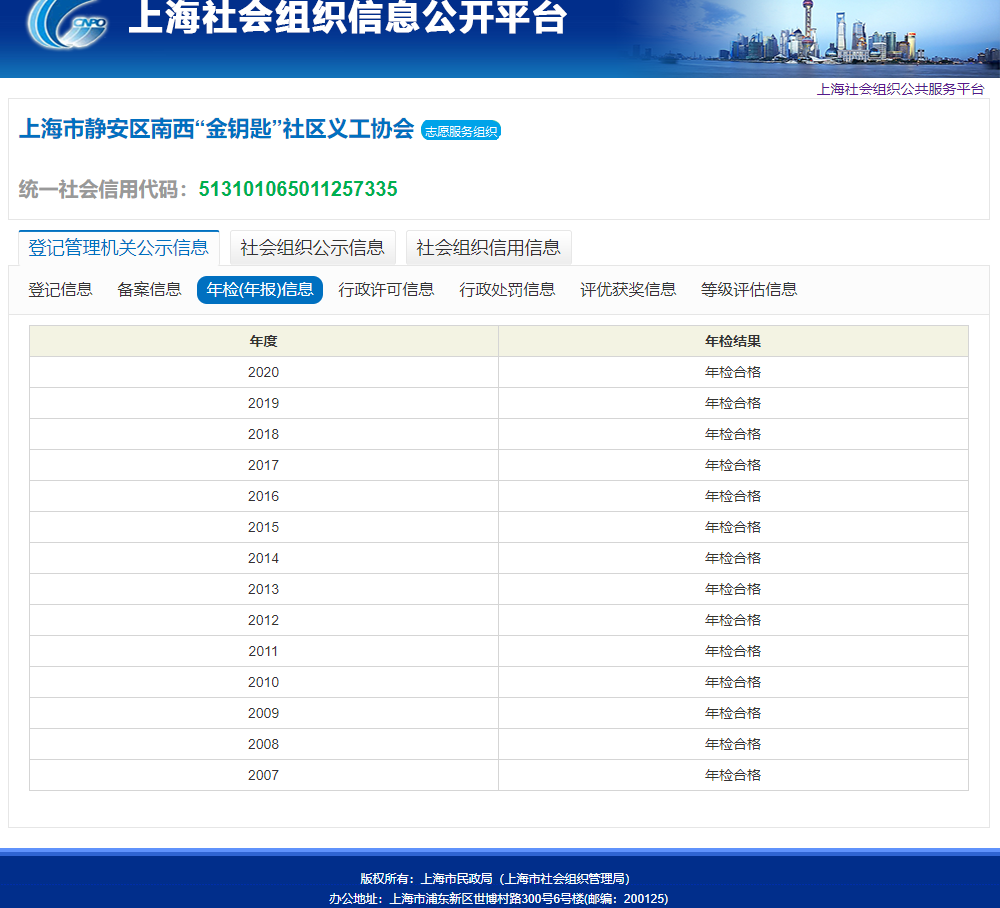Click 年检合格 result for 2015
Screen dimensions: 1000x908
pyautogui.click(x=733, y=527)
